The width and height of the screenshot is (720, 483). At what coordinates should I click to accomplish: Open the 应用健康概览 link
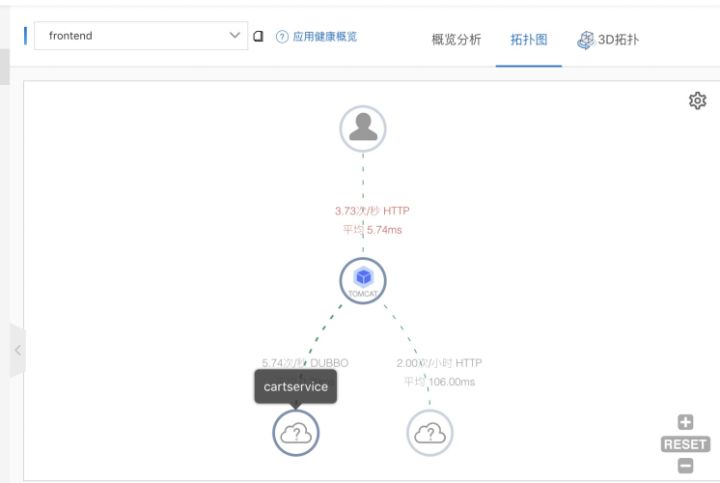pos(325,36)
